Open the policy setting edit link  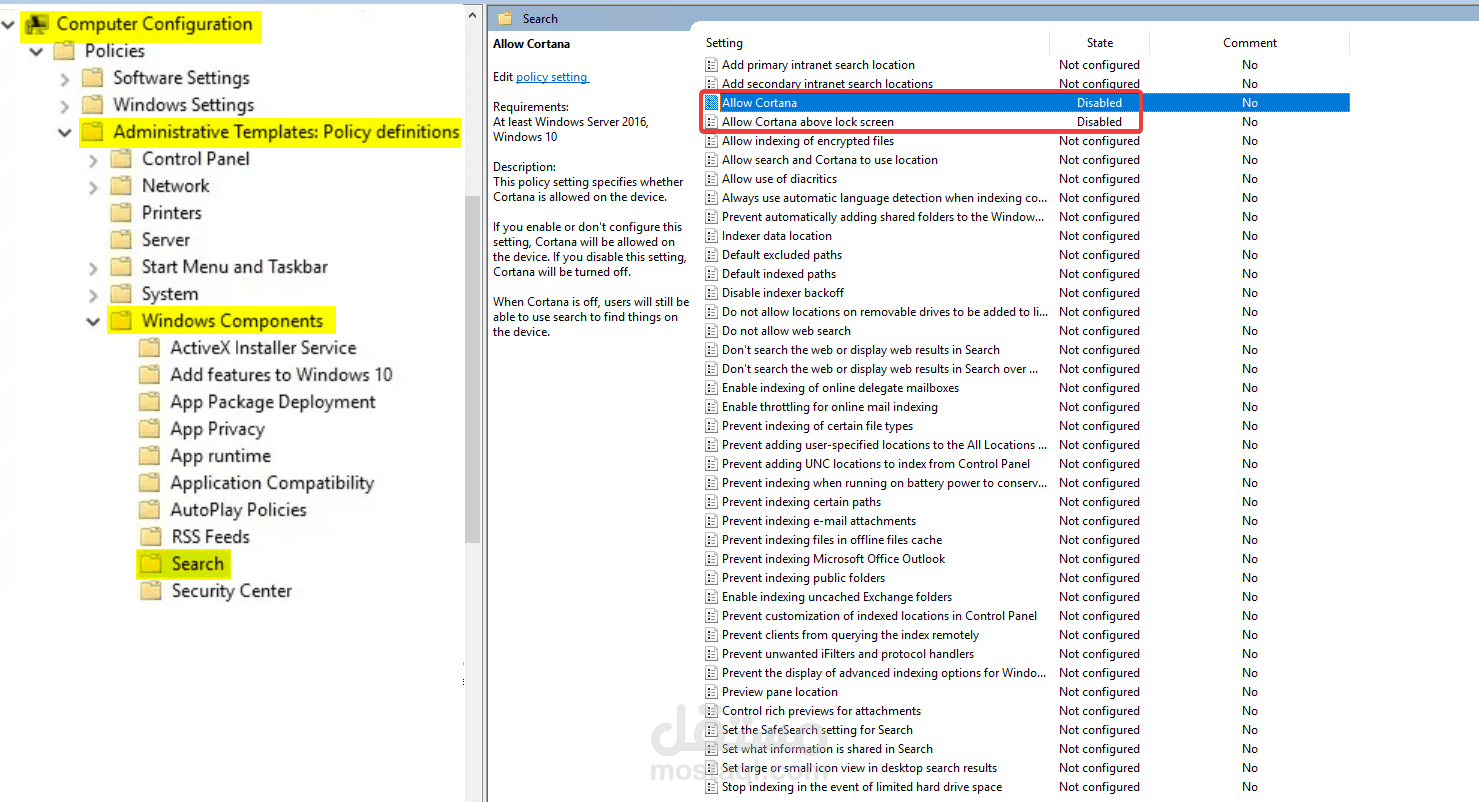(x=552, y=77)
